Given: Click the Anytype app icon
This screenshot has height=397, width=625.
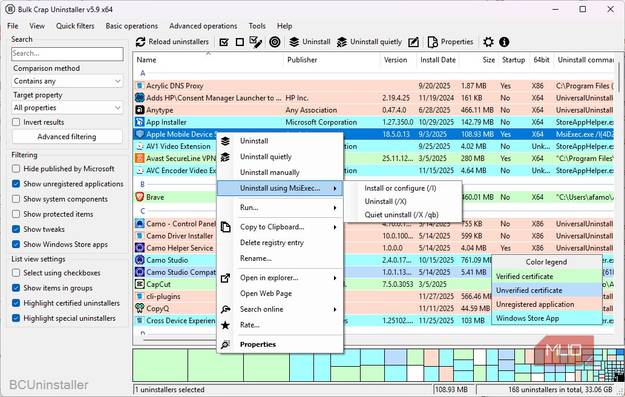Looking at the screenshot, I should pyautogui.click(x=140, y=110).
